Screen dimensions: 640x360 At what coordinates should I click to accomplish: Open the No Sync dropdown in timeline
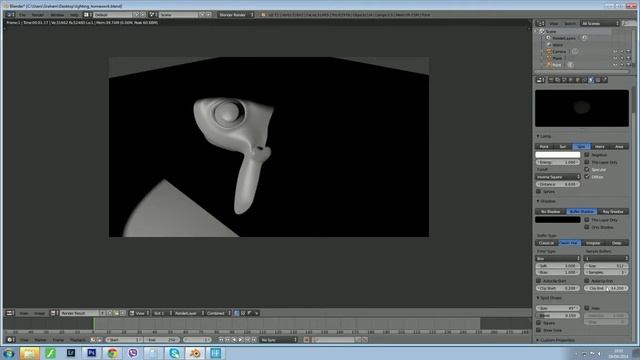(279, 340)
